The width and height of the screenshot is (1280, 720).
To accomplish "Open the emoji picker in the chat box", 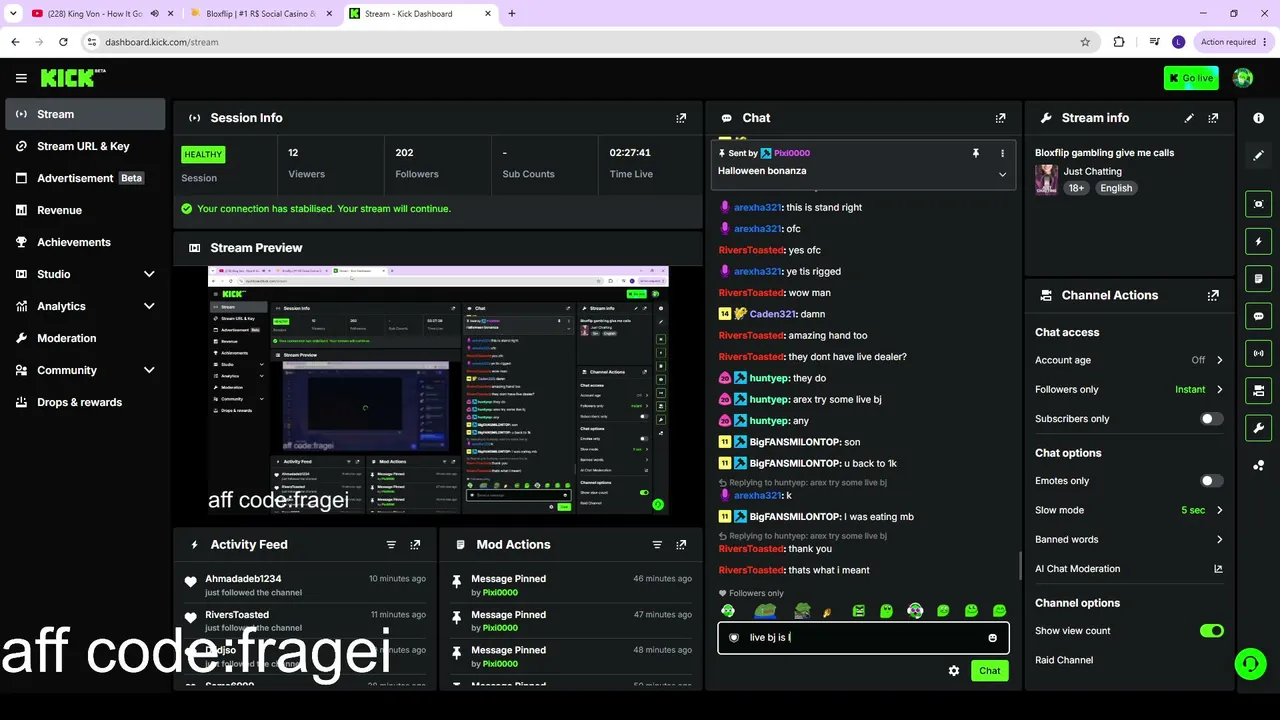I will click(x=992, y=638).
